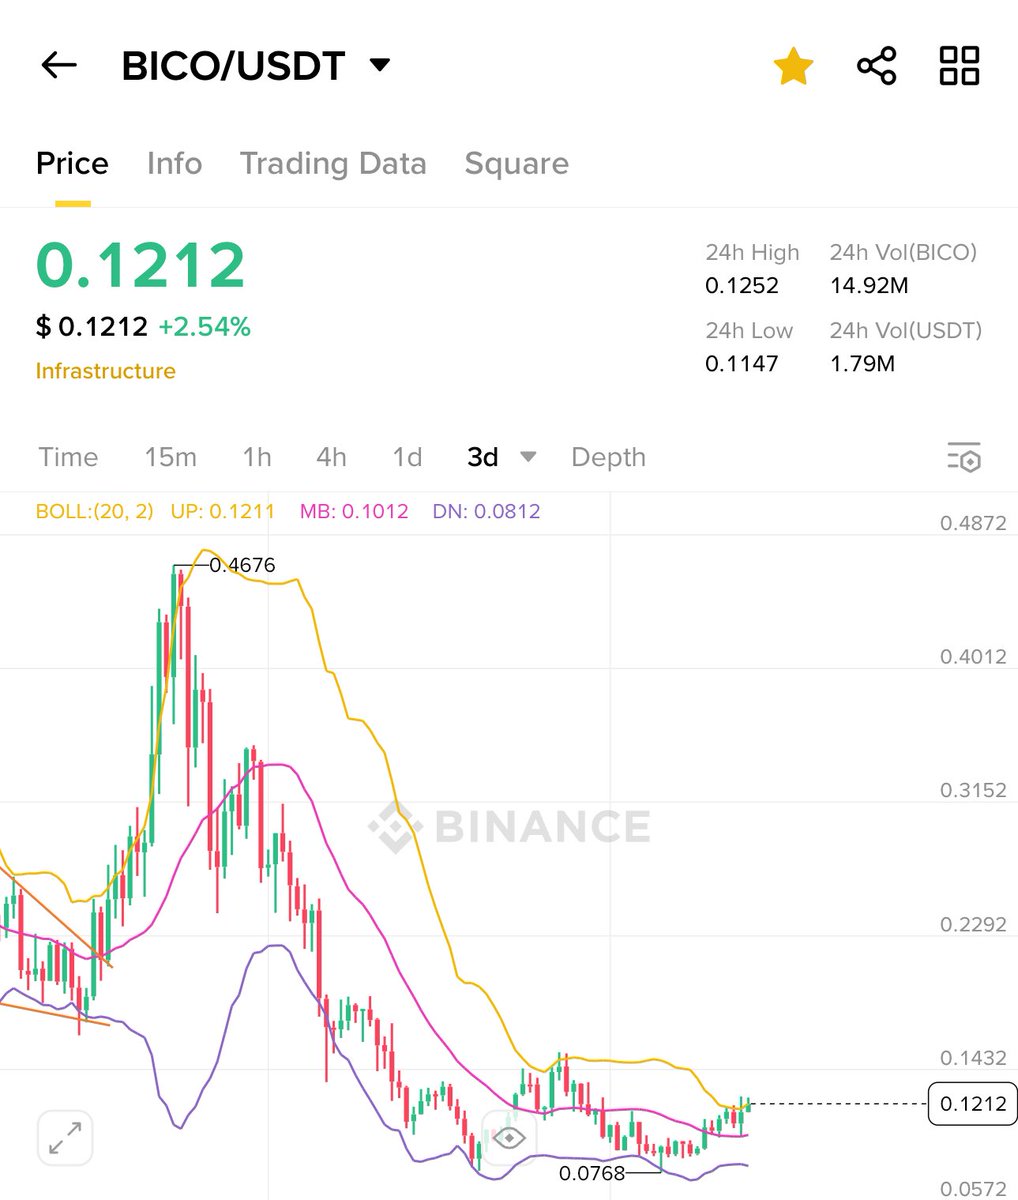1018x1200 pixels.
Task: Toggle the favorite star for BICO/USDT
Action: coord(793,66)
